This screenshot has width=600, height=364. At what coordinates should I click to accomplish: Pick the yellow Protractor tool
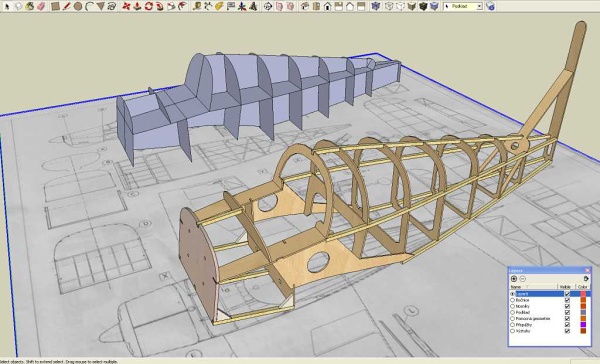pos(219,6)
